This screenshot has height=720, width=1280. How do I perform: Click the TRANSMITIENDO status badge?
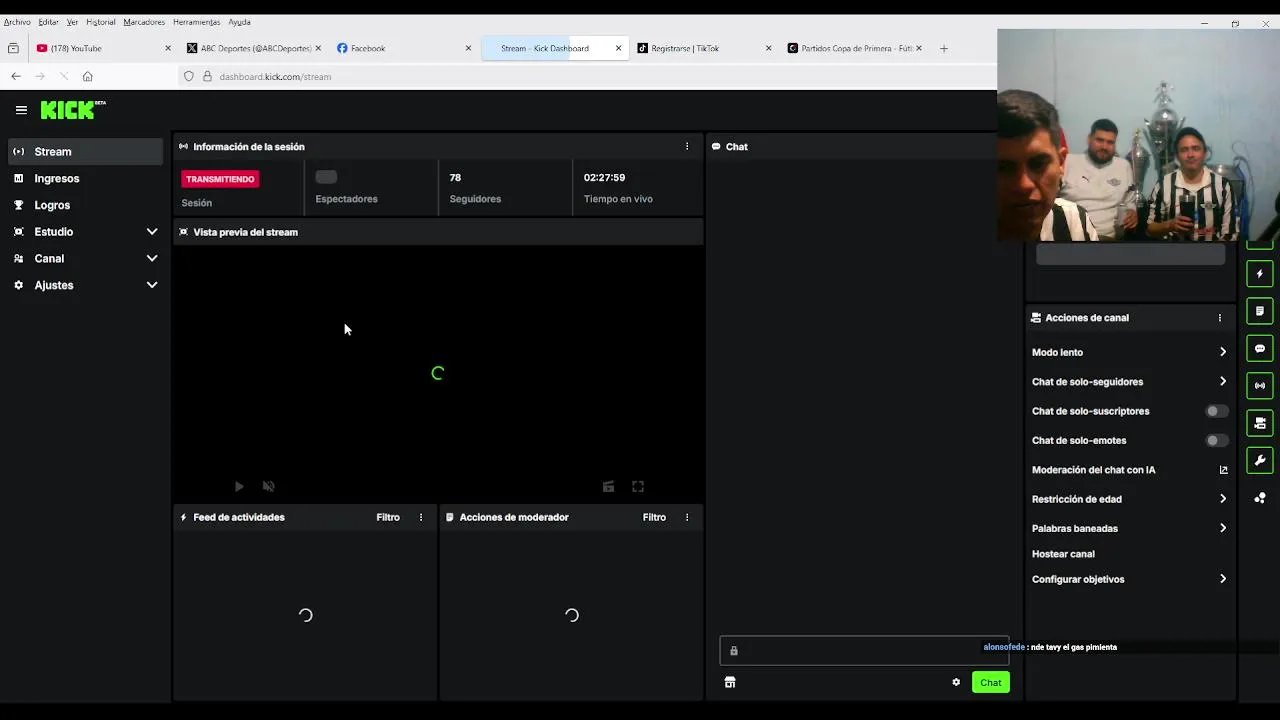[220, 179]
